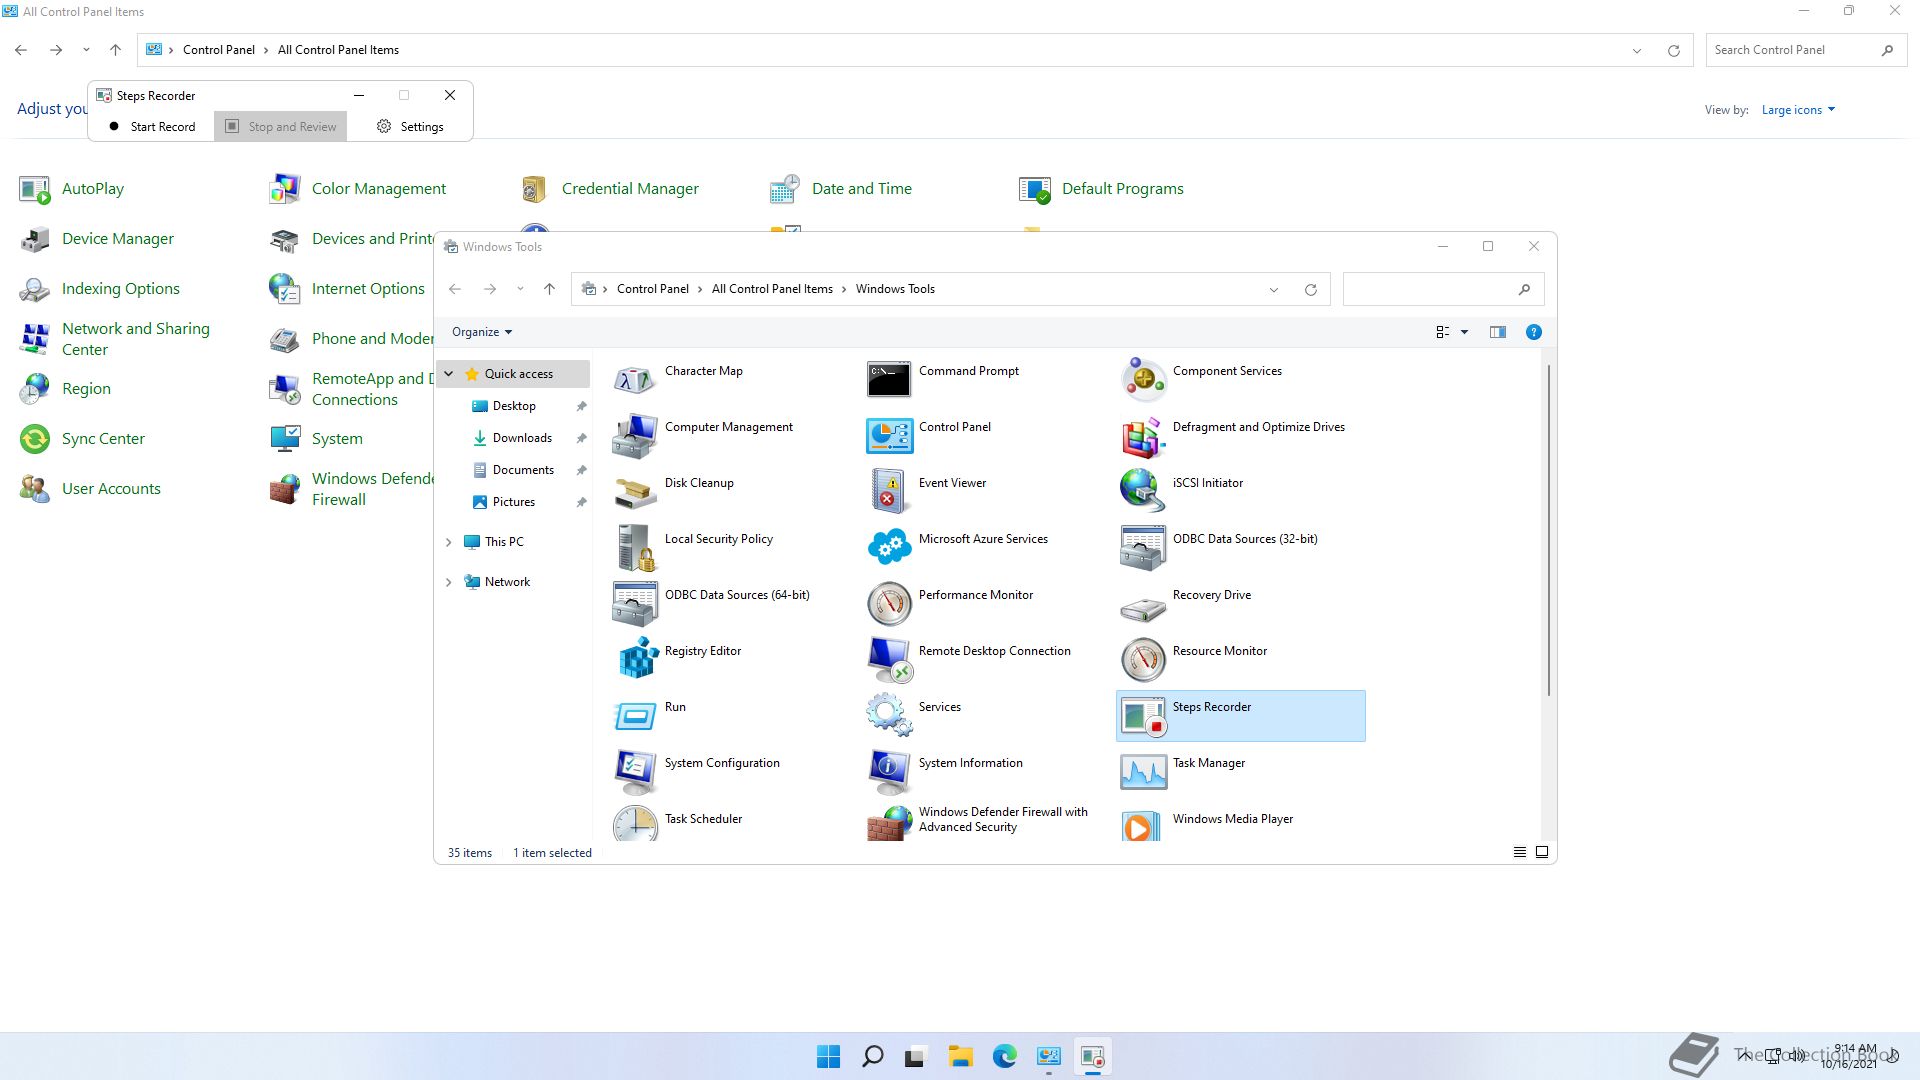Open Date and Time link
Image resolution: width=1920 pixels, height=1080 pixels.
coord(862,189)
